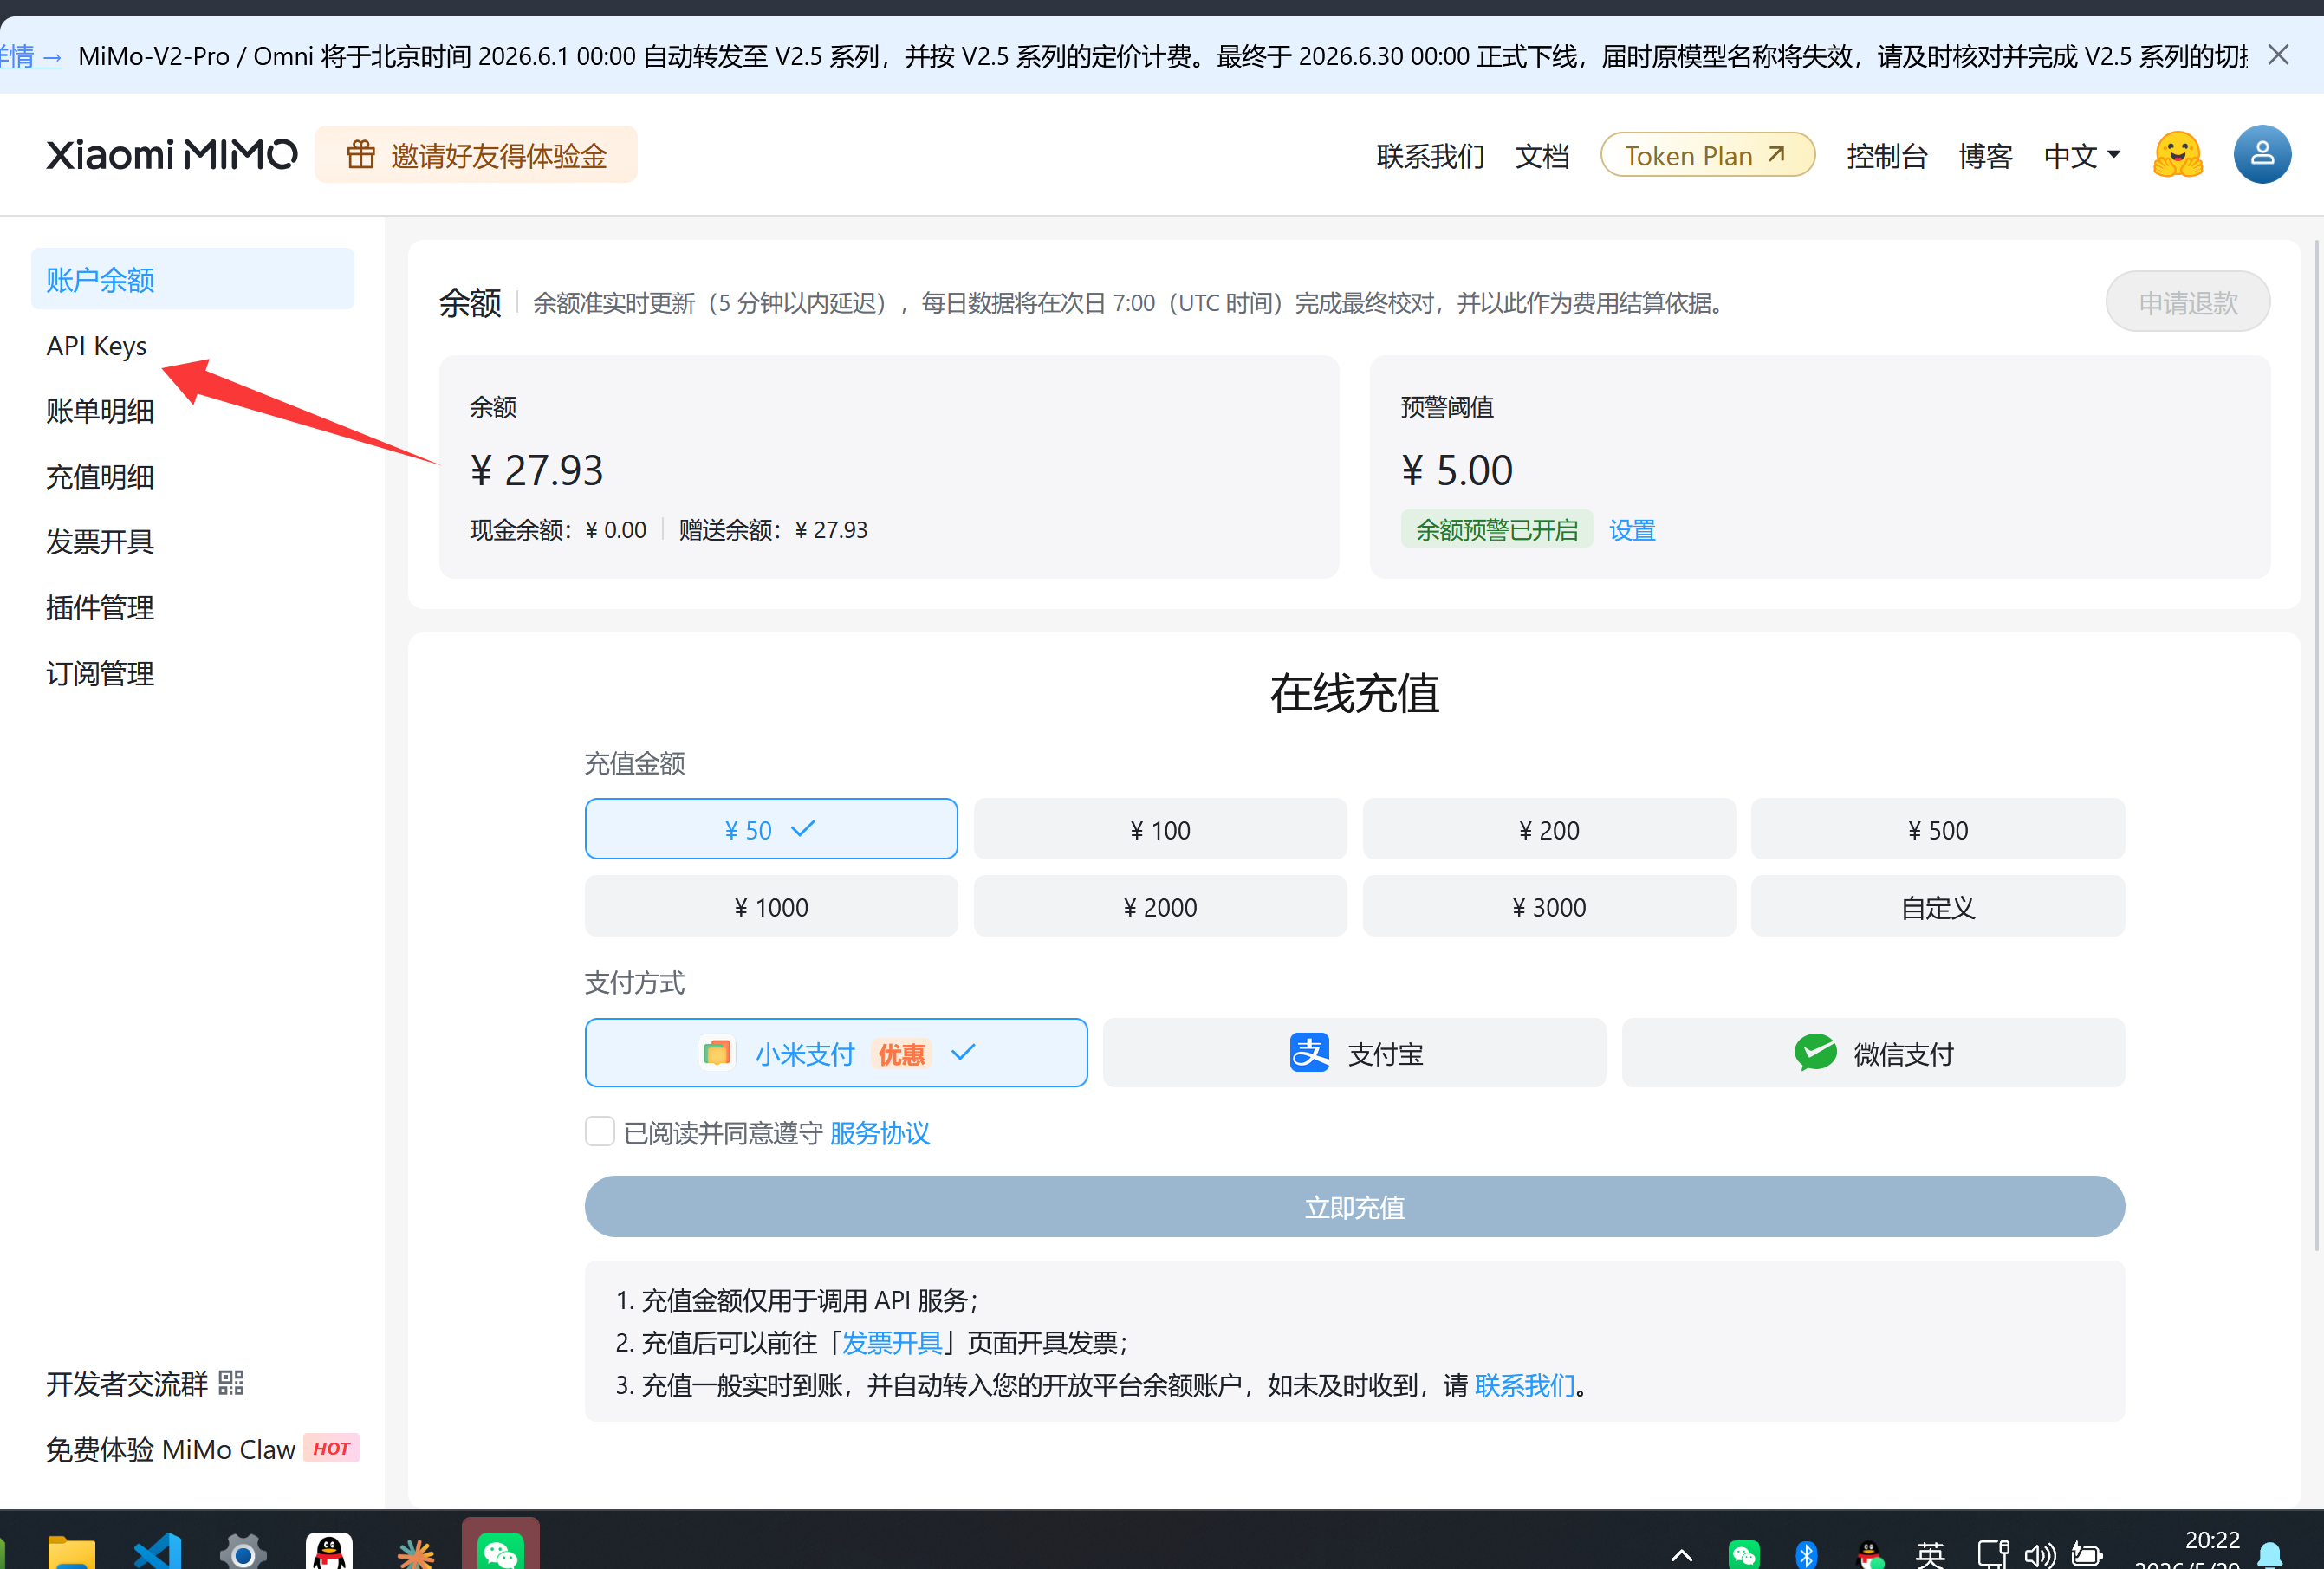This screenshot has height=1569, width=2324.
Task: Choose 微信支付 WeChat pay option
Action: tap(1872, 1053)
